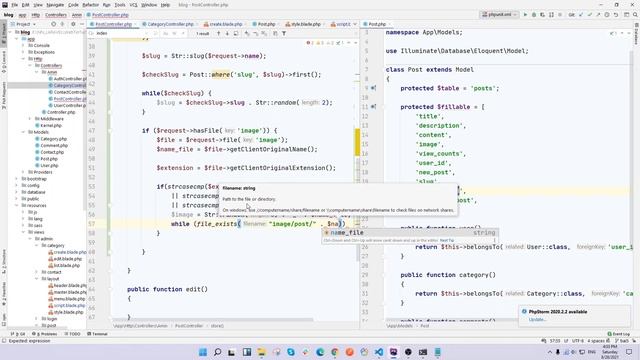Viewport: 640px width, 360px height.
Task: Open Search Everywhere magnifier in toolbar
Action: pyautogui.click(x=636, y=15)
